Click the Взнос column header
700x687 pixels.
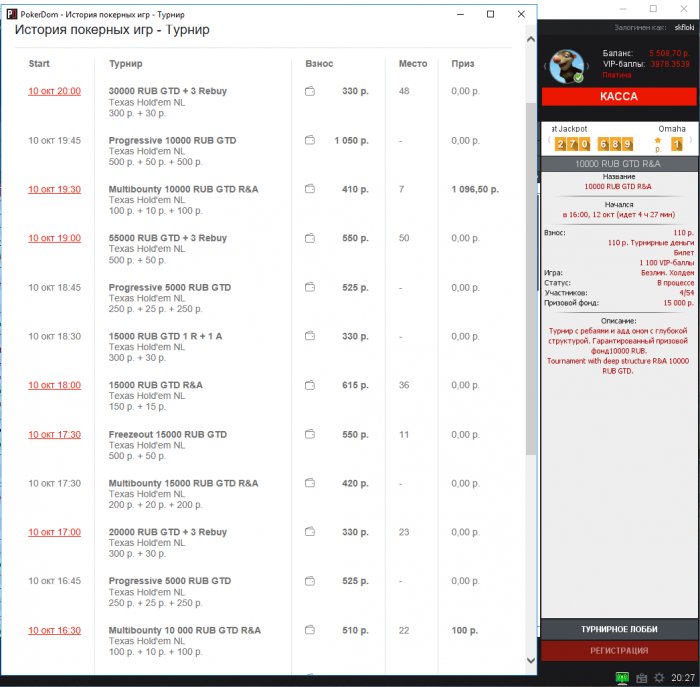319,63
